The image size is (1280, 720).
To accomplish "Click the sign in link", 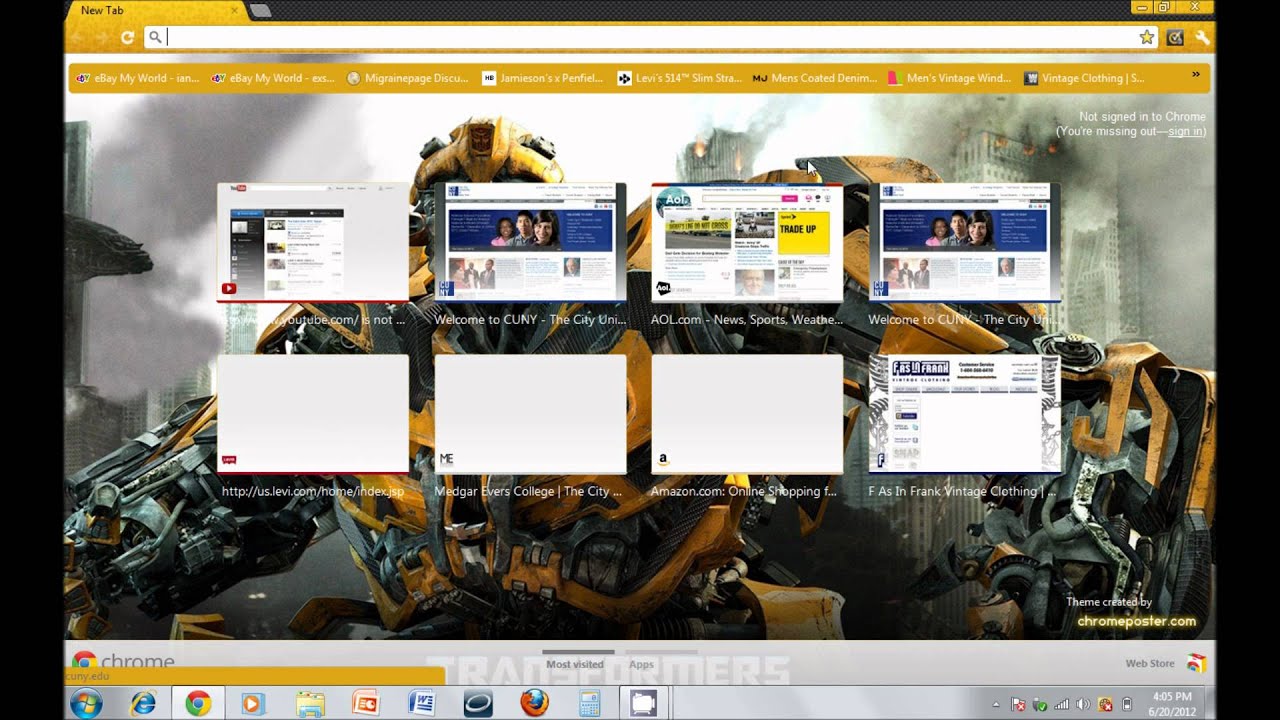I will pyautogui.click(x=1185, y=131).
